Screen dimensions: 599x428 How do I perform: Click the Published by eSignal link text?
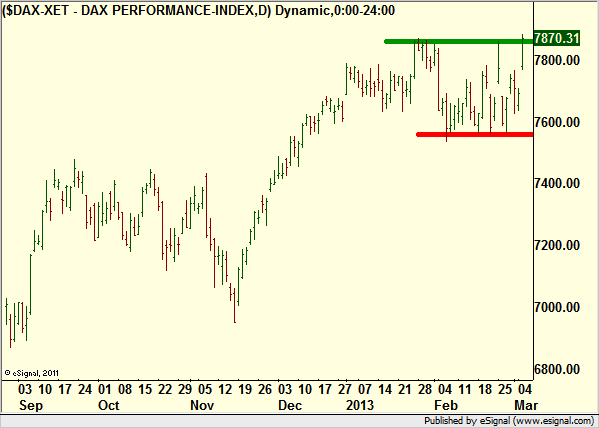click(510, 421)
